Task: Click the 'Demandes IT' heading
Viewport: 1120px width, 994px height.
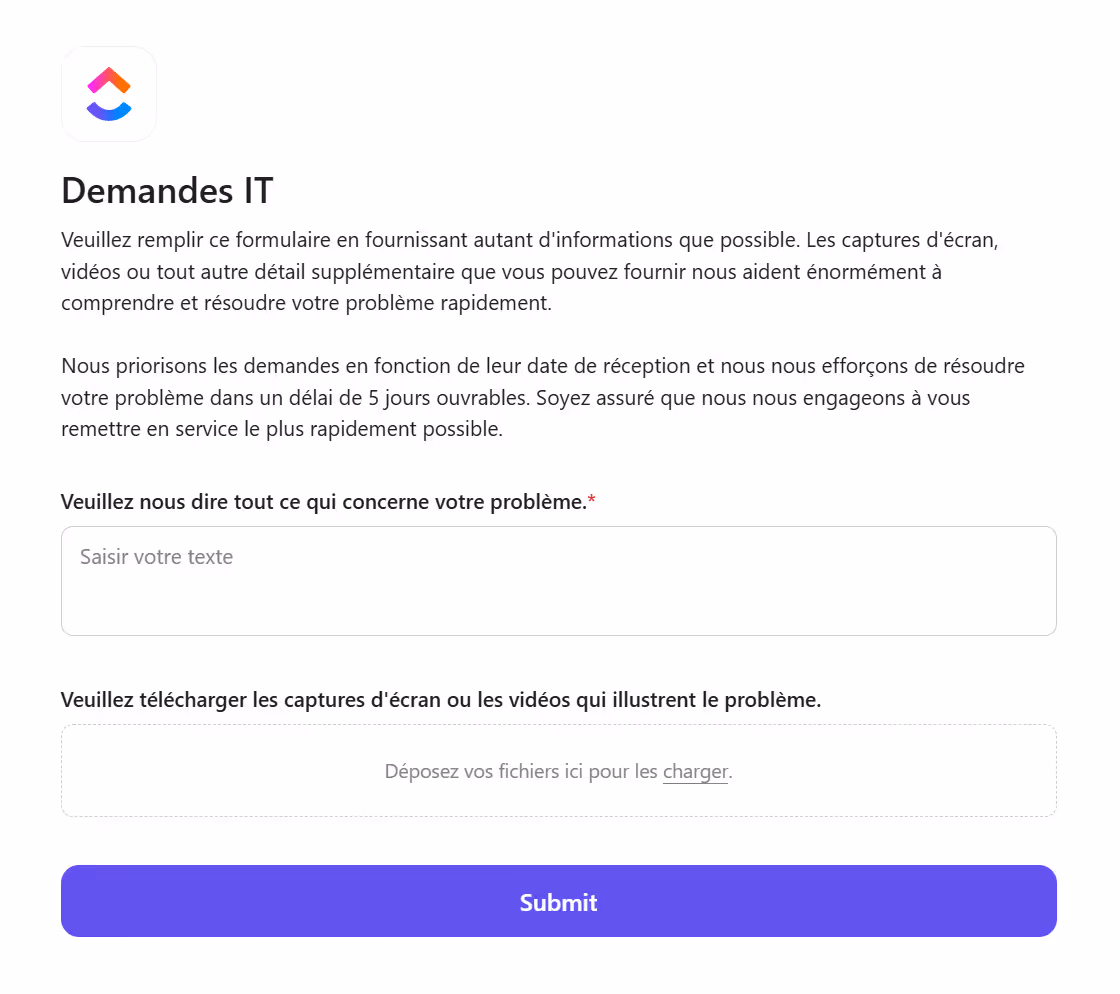Action: click(166, 190)
